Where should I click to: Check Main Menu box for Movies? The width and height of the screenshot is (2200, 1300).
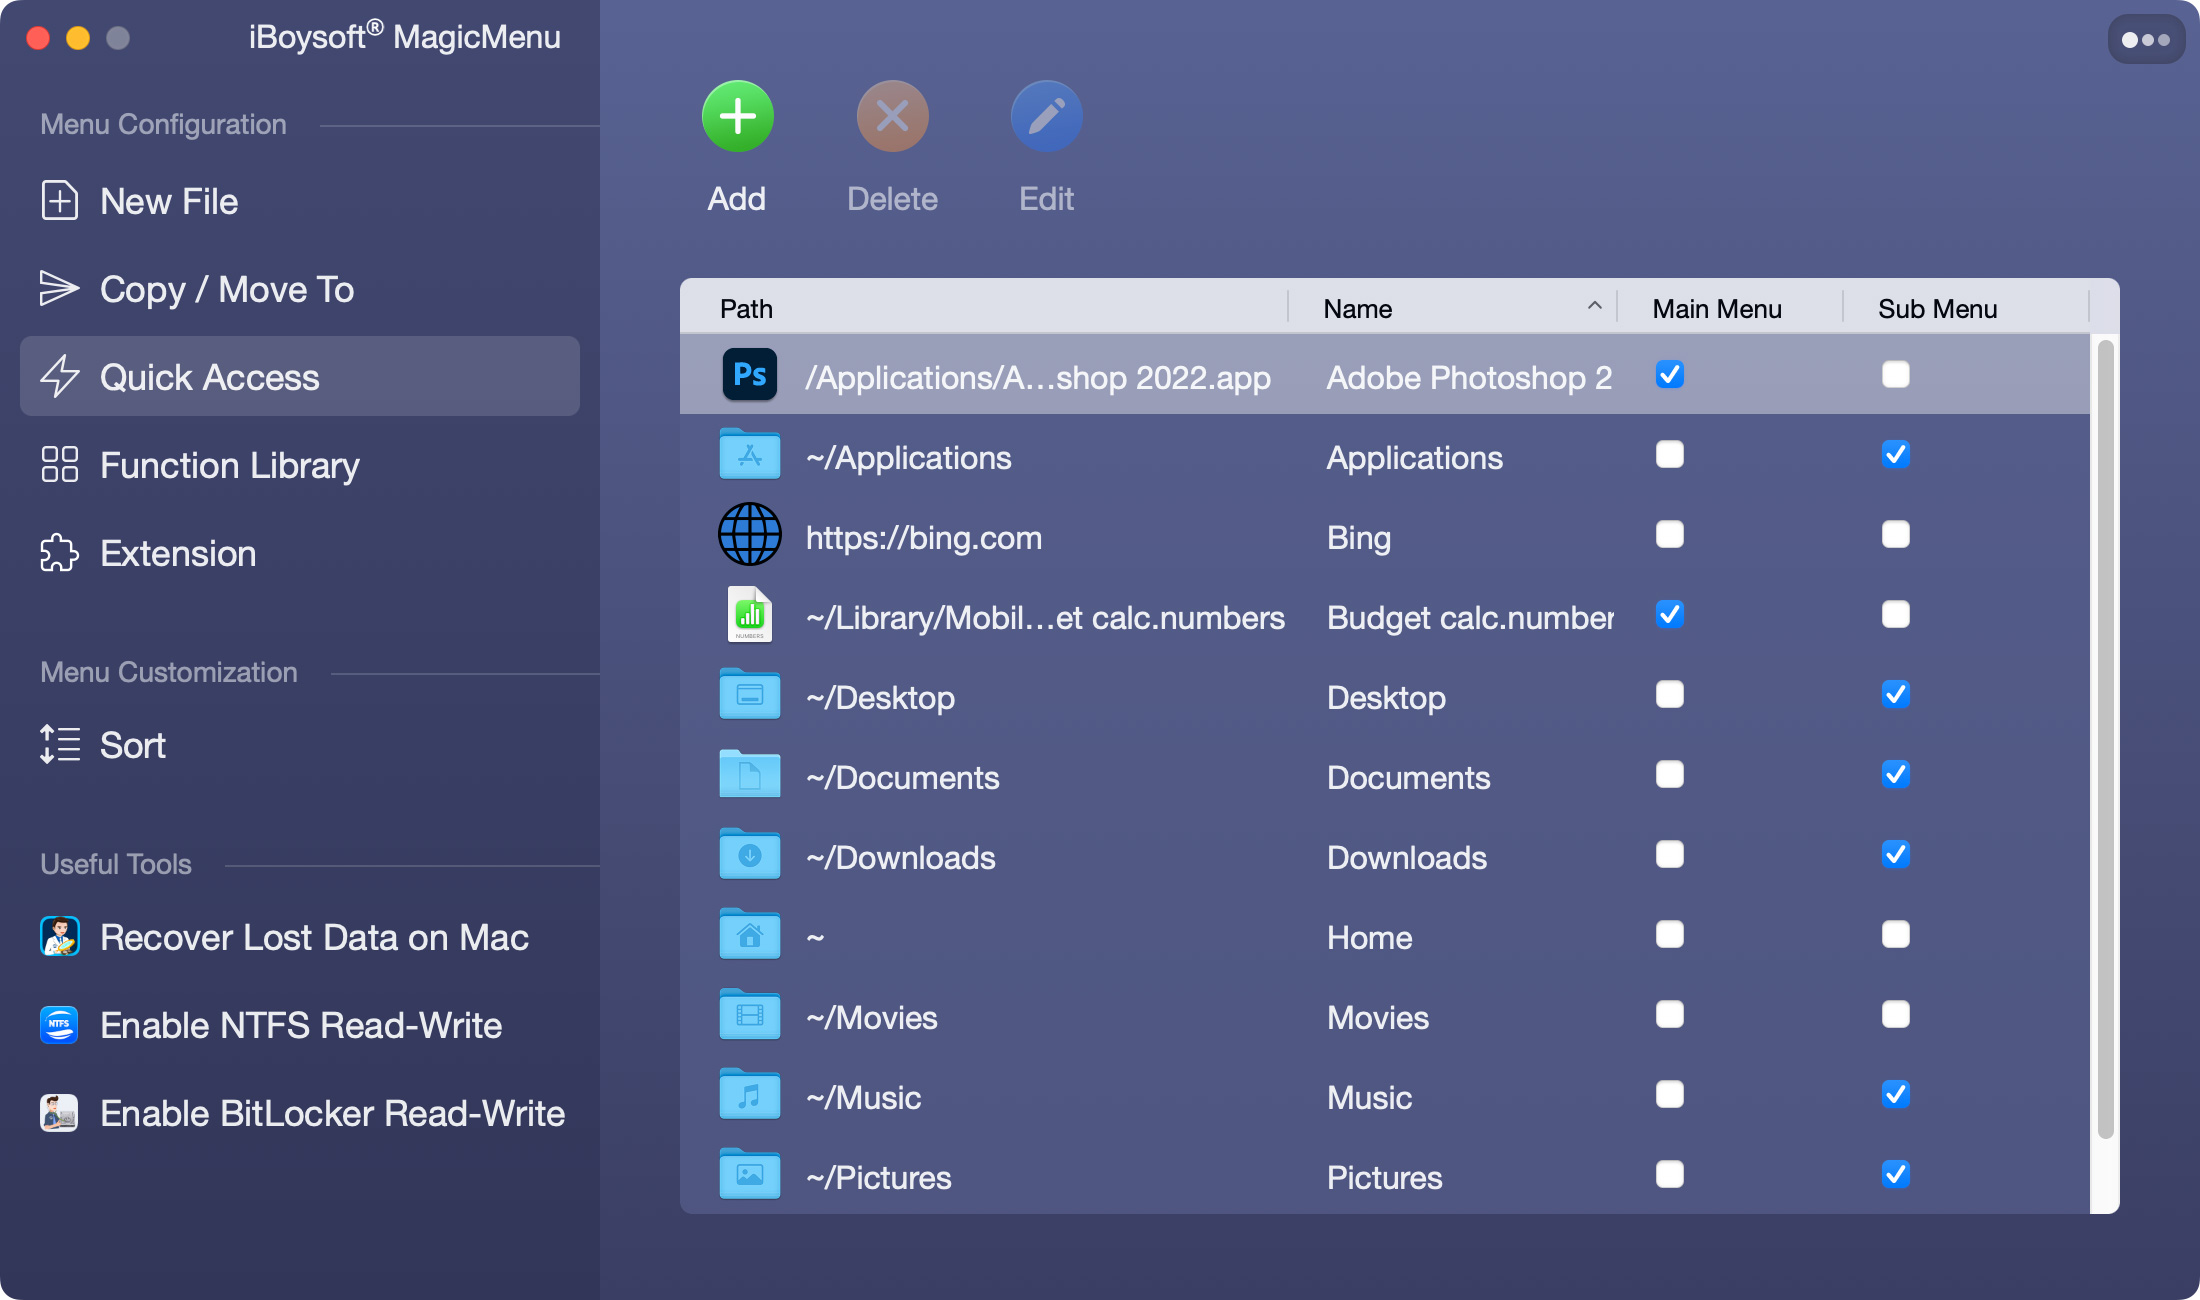coord(1669,1015)
